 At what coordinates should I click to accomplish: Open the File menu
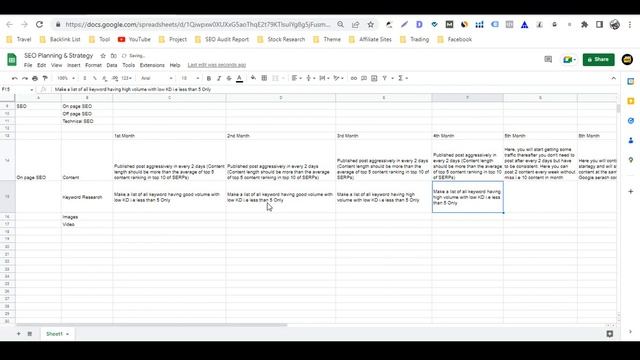(x=28, y=65)
